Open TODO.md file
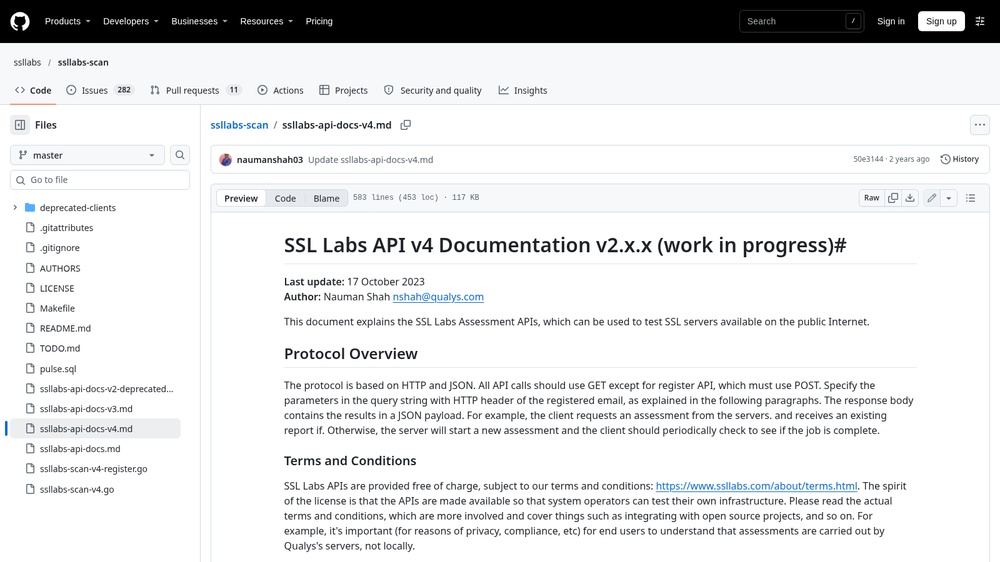The height and width of the screenshot is (562, 1000). tap(60, 348)
